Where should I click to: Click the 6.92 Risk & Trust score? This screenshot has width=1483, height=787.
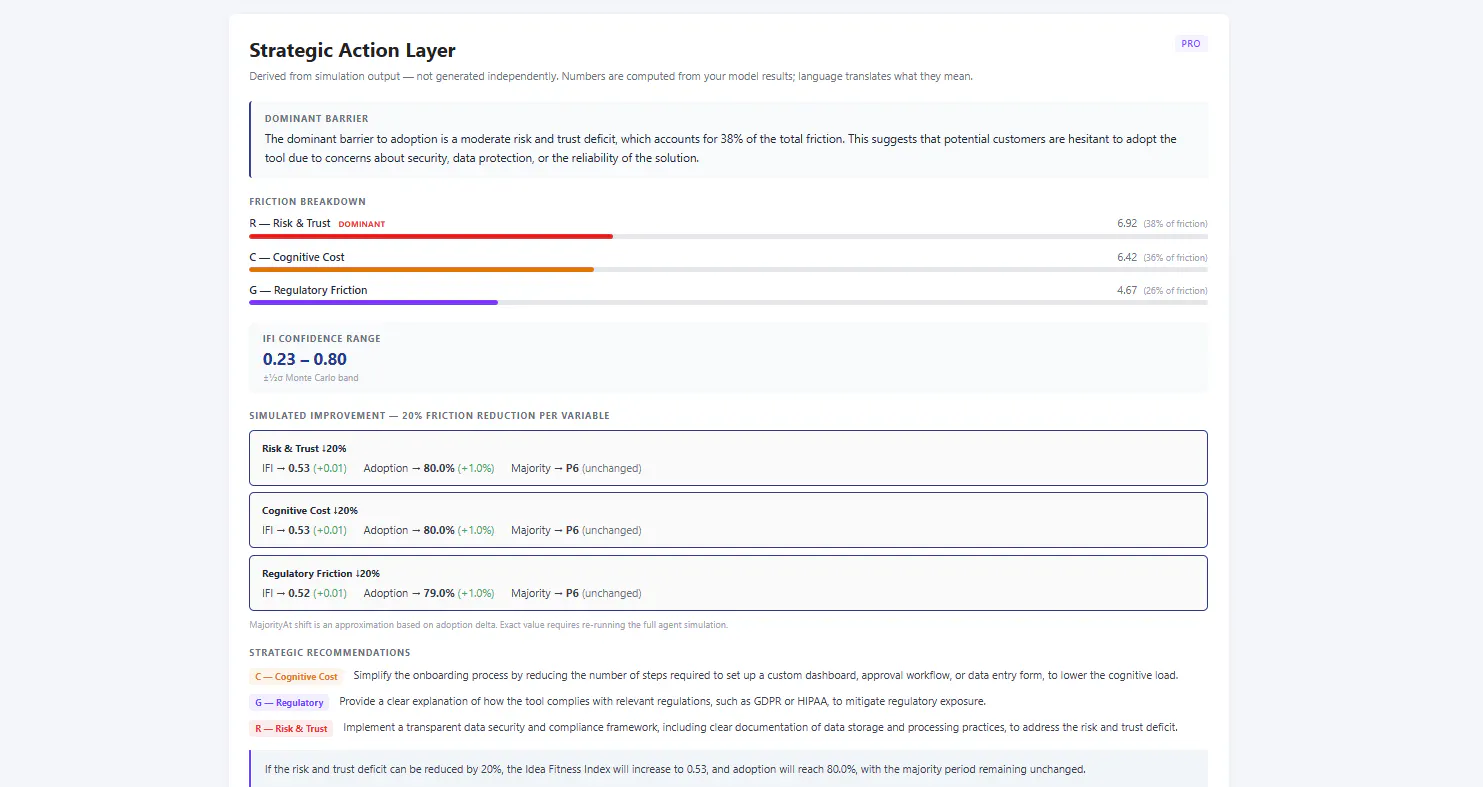(1127, 224)
